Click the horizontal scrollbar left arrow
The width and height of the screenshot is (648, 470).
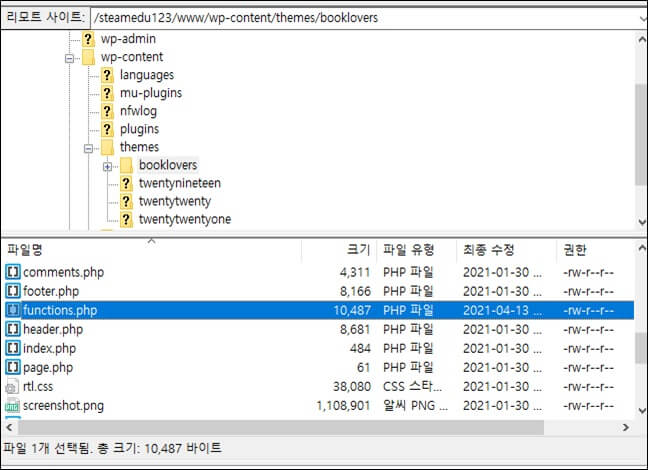10,427
